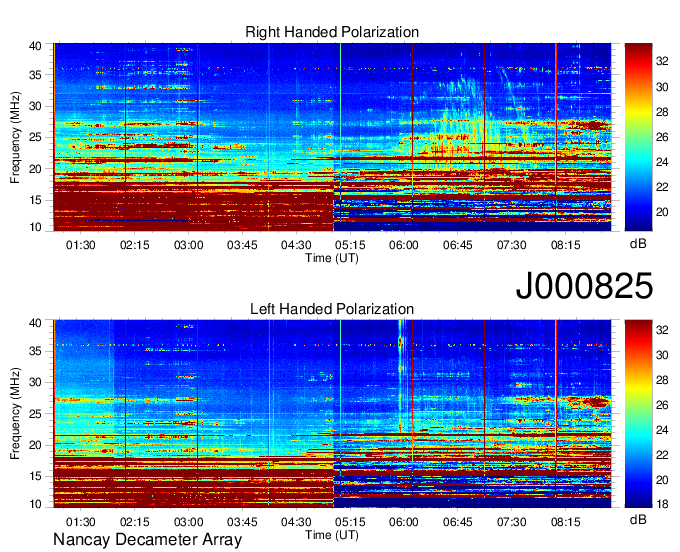Click the 01:30 tick on the upper time axis
The height and width of the screenshot is (552, 680).
click(81, 245)
